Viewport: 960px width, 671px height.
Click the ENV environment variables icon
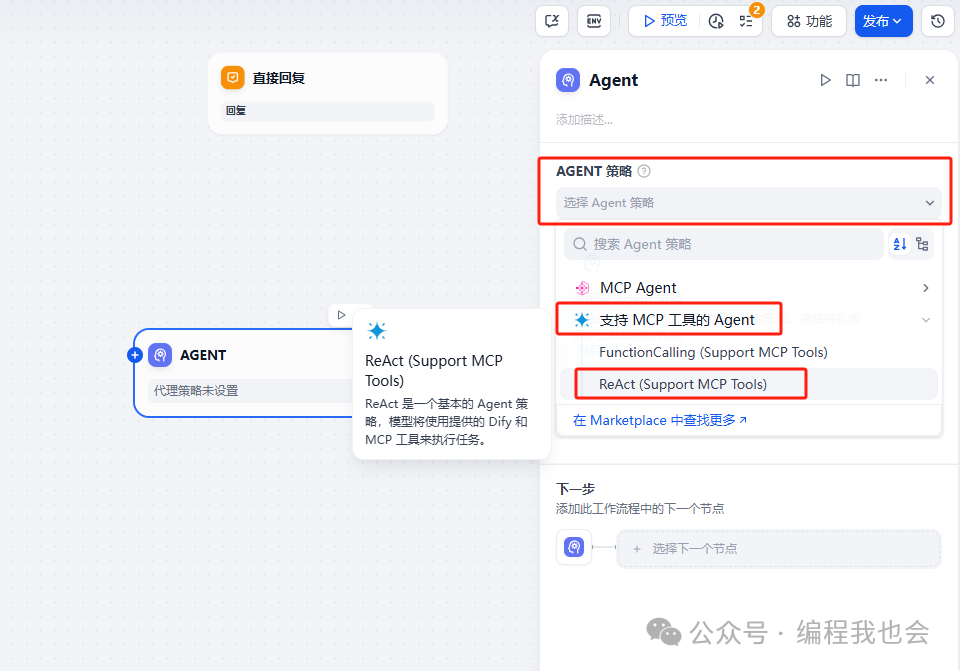coord(594,20)
